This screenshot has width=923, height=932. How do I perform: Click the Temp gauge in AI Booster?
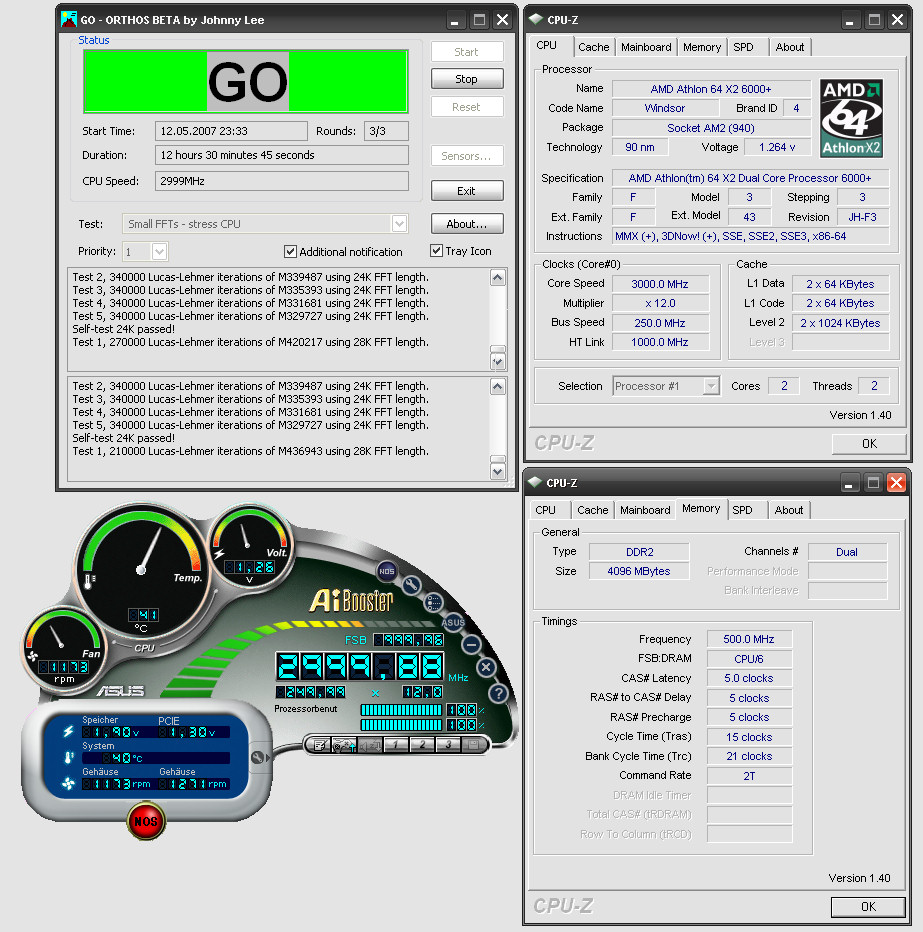point(141,571)
